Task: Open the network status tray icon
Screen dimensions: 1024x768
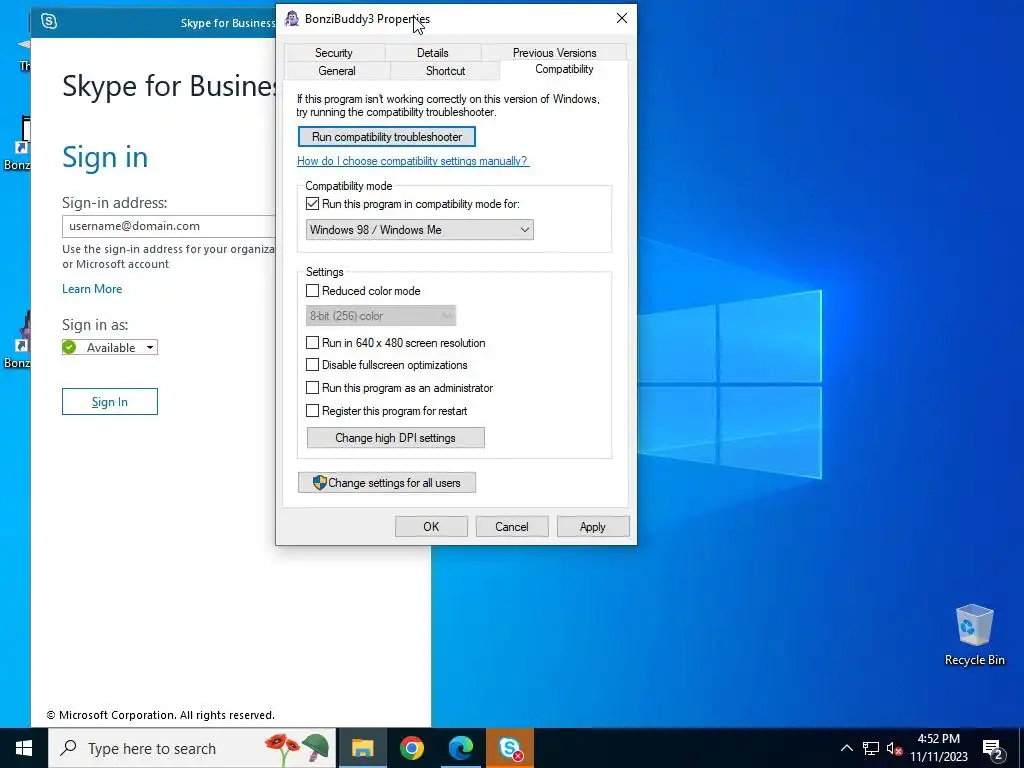Action: 871,748
